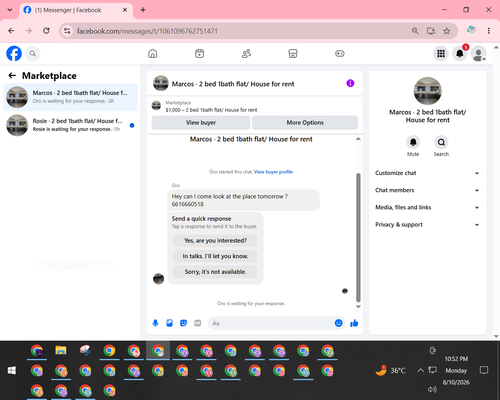The height and width of the screenshot is (400, 500).
Task: Show hidden system tray icons
Action: pyautogui.click(x=420, y=370)
